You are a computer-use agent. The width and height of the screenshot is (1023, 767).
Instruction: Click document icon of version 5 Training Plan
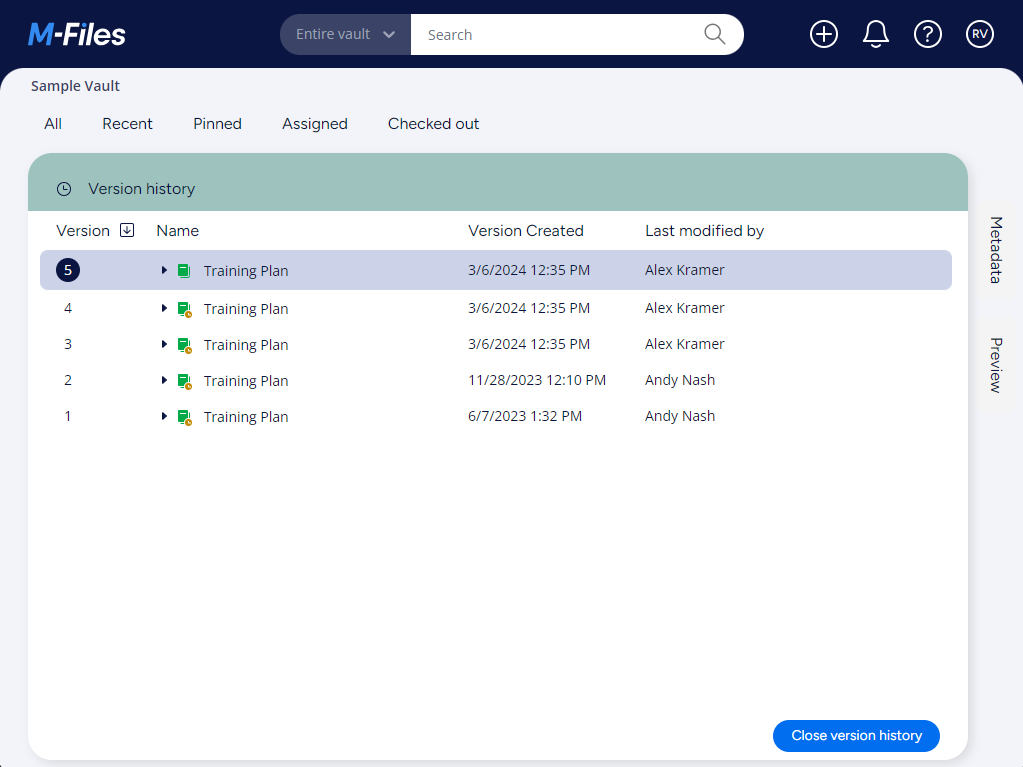coord(183,270)
